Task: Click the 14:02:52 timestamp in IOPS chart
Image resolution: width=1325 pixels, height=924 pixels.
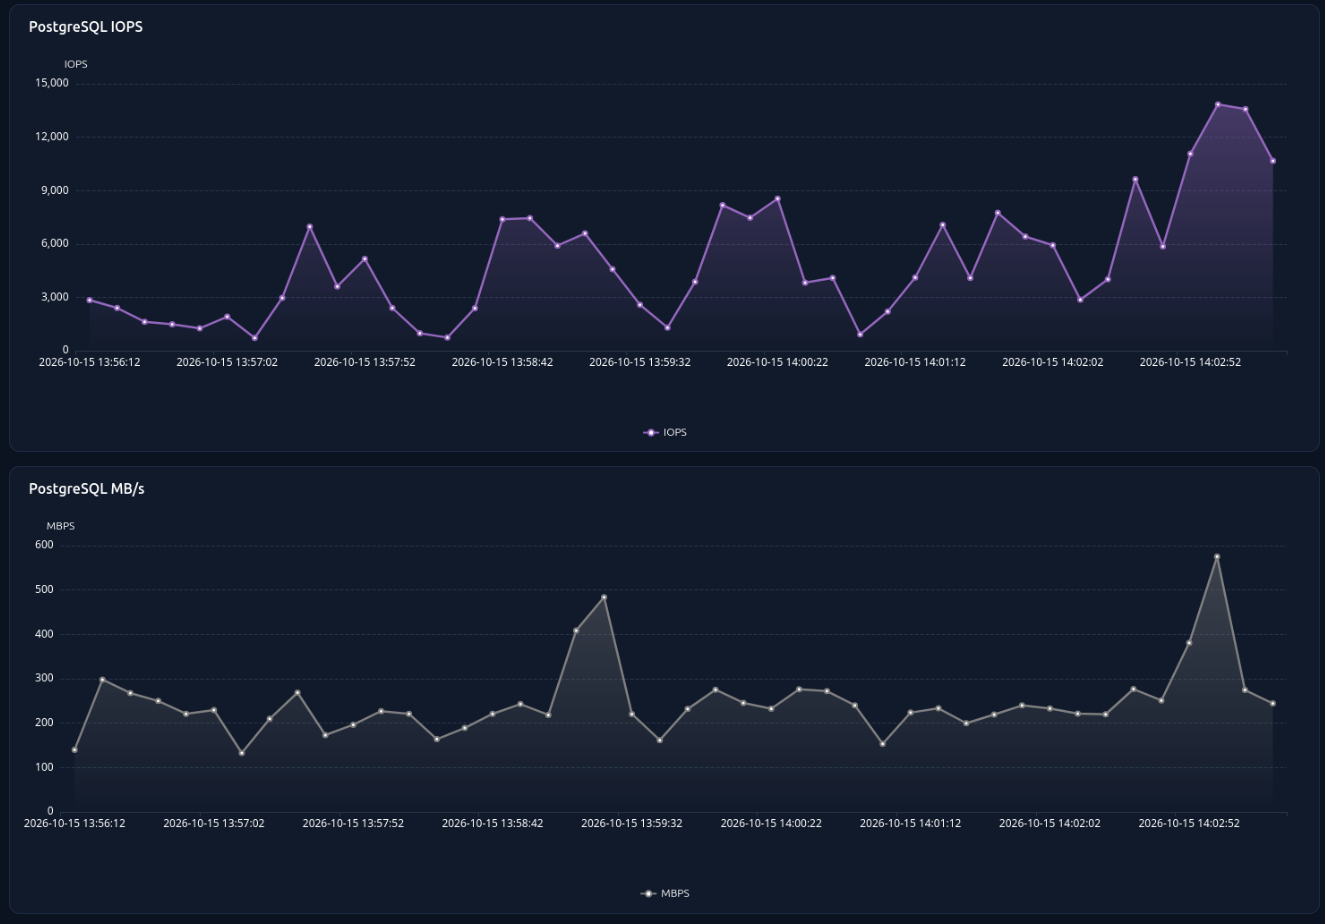Action: [1190, 362]
